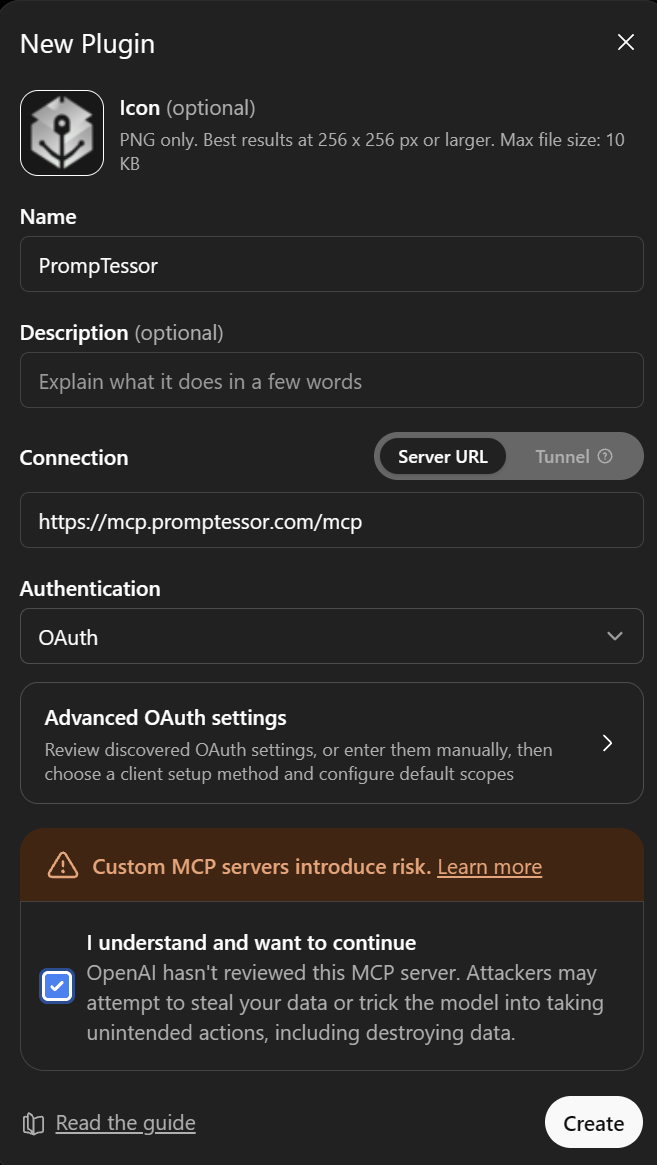Click the Authentication label

coord(90,588)
